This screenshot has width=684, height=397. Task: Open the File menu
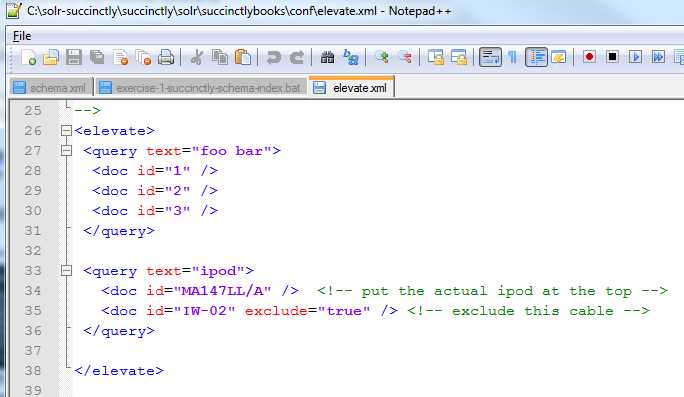(x=22, y=36)
